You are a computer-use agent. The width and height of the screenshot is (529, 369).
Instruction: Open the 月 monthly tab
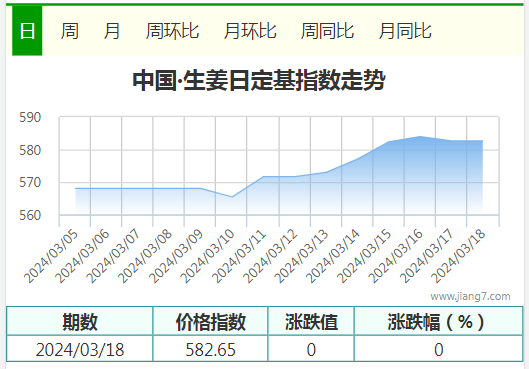coord(112,31)
